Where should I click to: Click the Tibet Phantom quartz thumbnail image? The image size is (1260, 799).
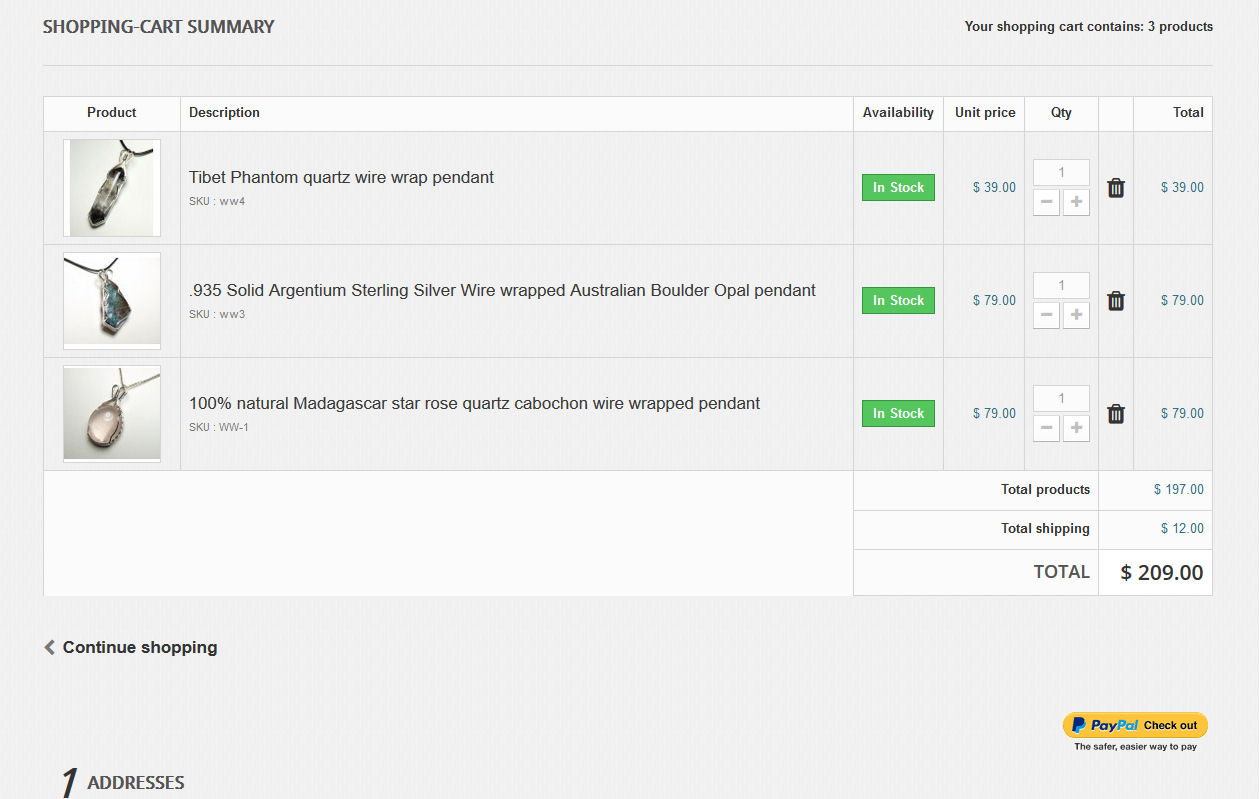coord(112,188)
